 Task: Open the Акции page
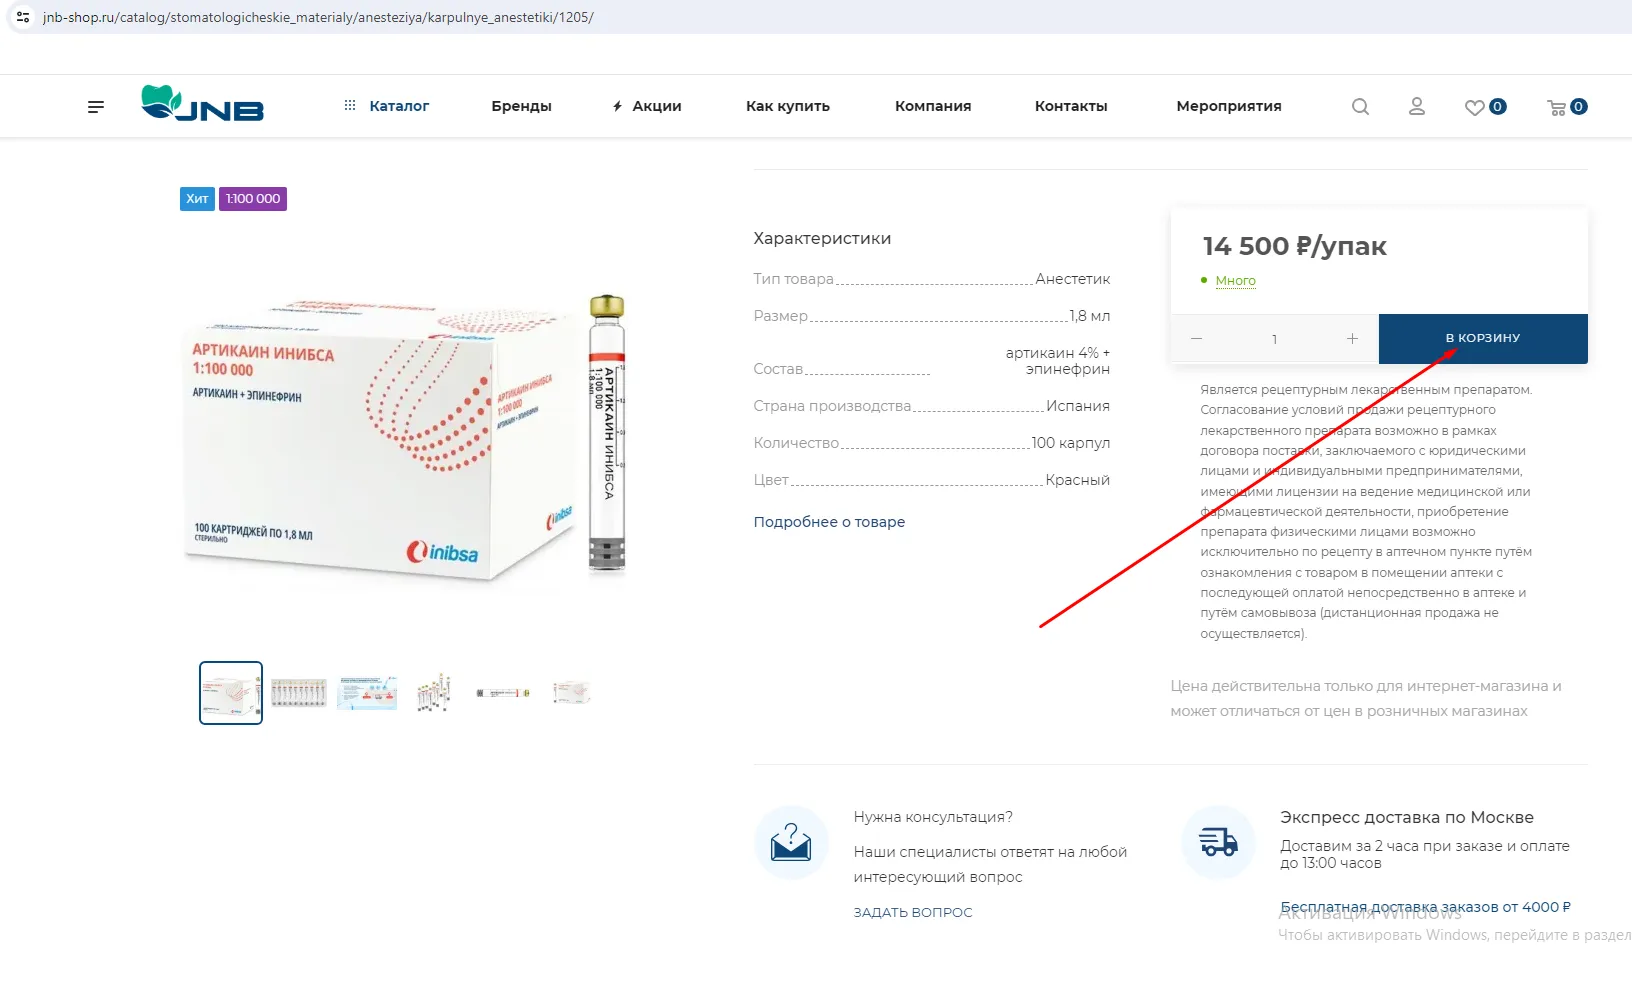(647, 106)
